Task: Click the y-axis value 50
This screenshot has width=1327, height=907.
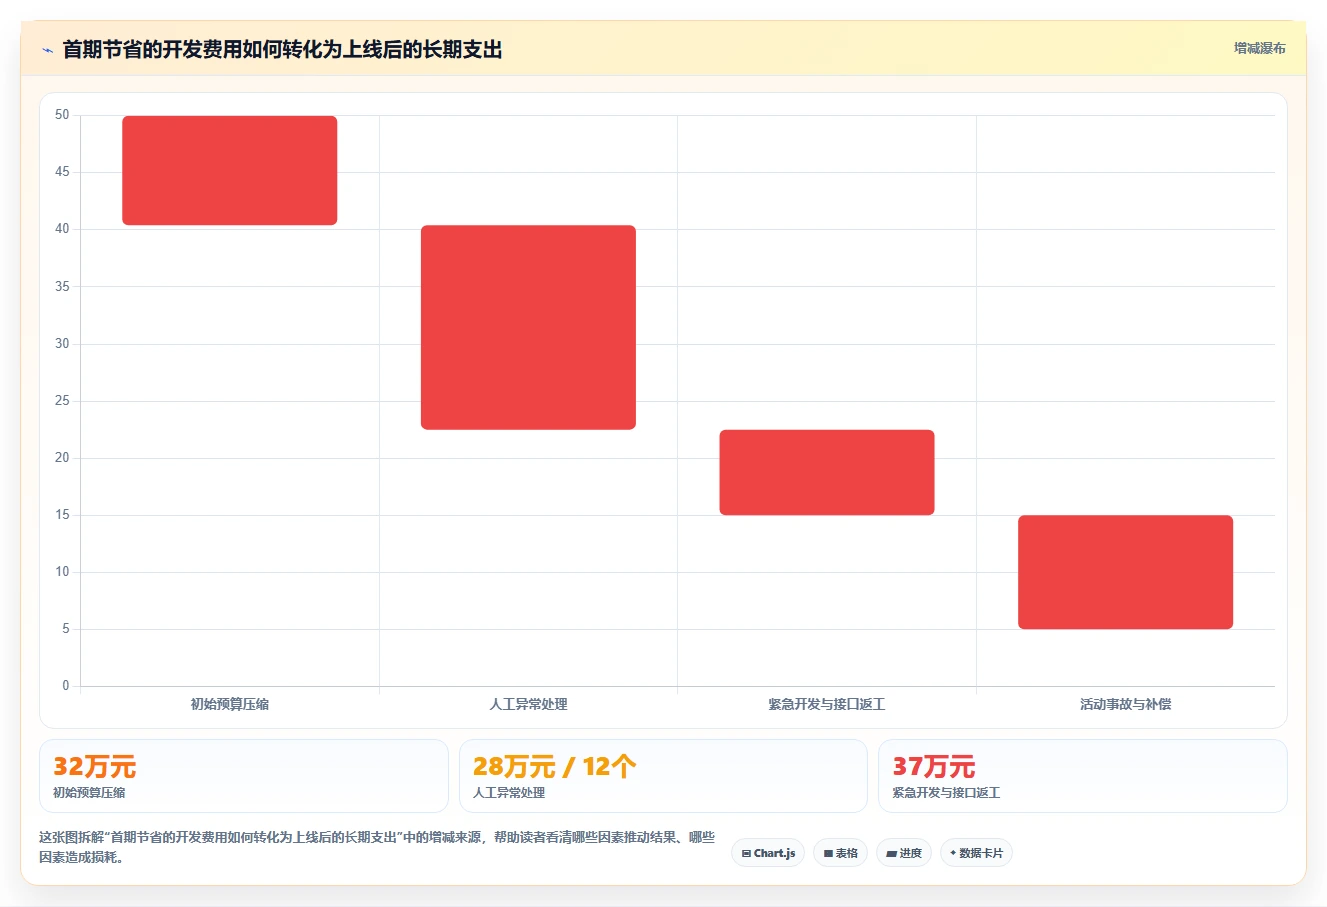Action: tap(62, 115)
